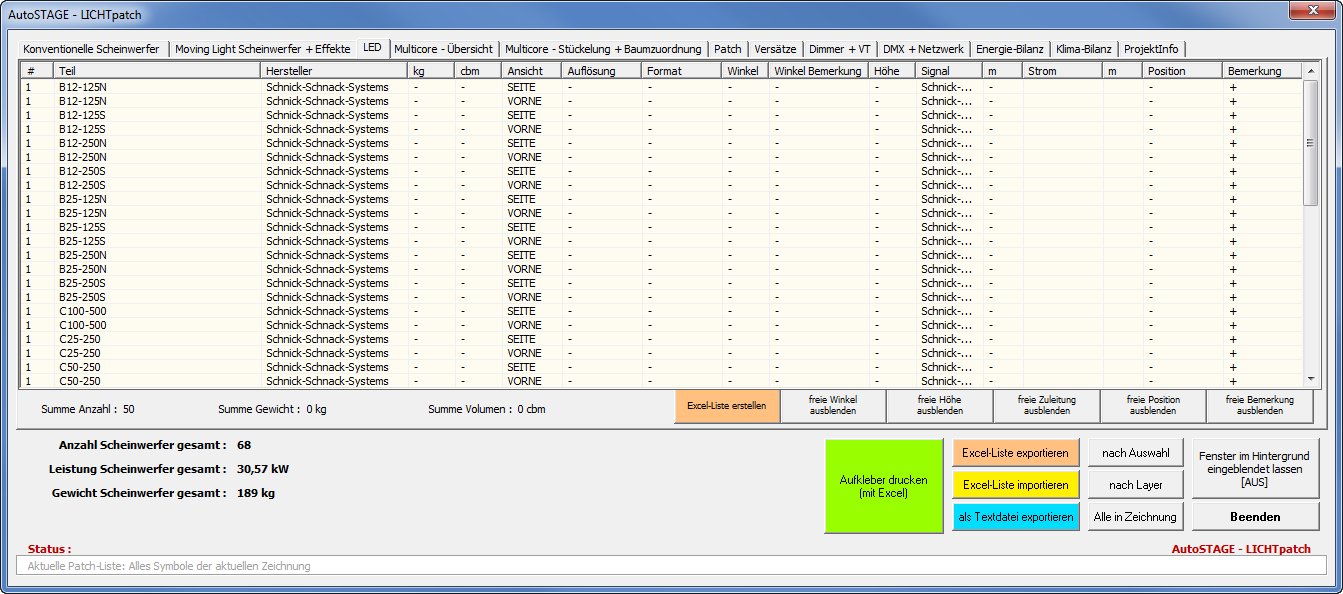Go to the Energie-Bilanz tab
This screenshot has height=594, width=1343.
tap(1009, 49)
